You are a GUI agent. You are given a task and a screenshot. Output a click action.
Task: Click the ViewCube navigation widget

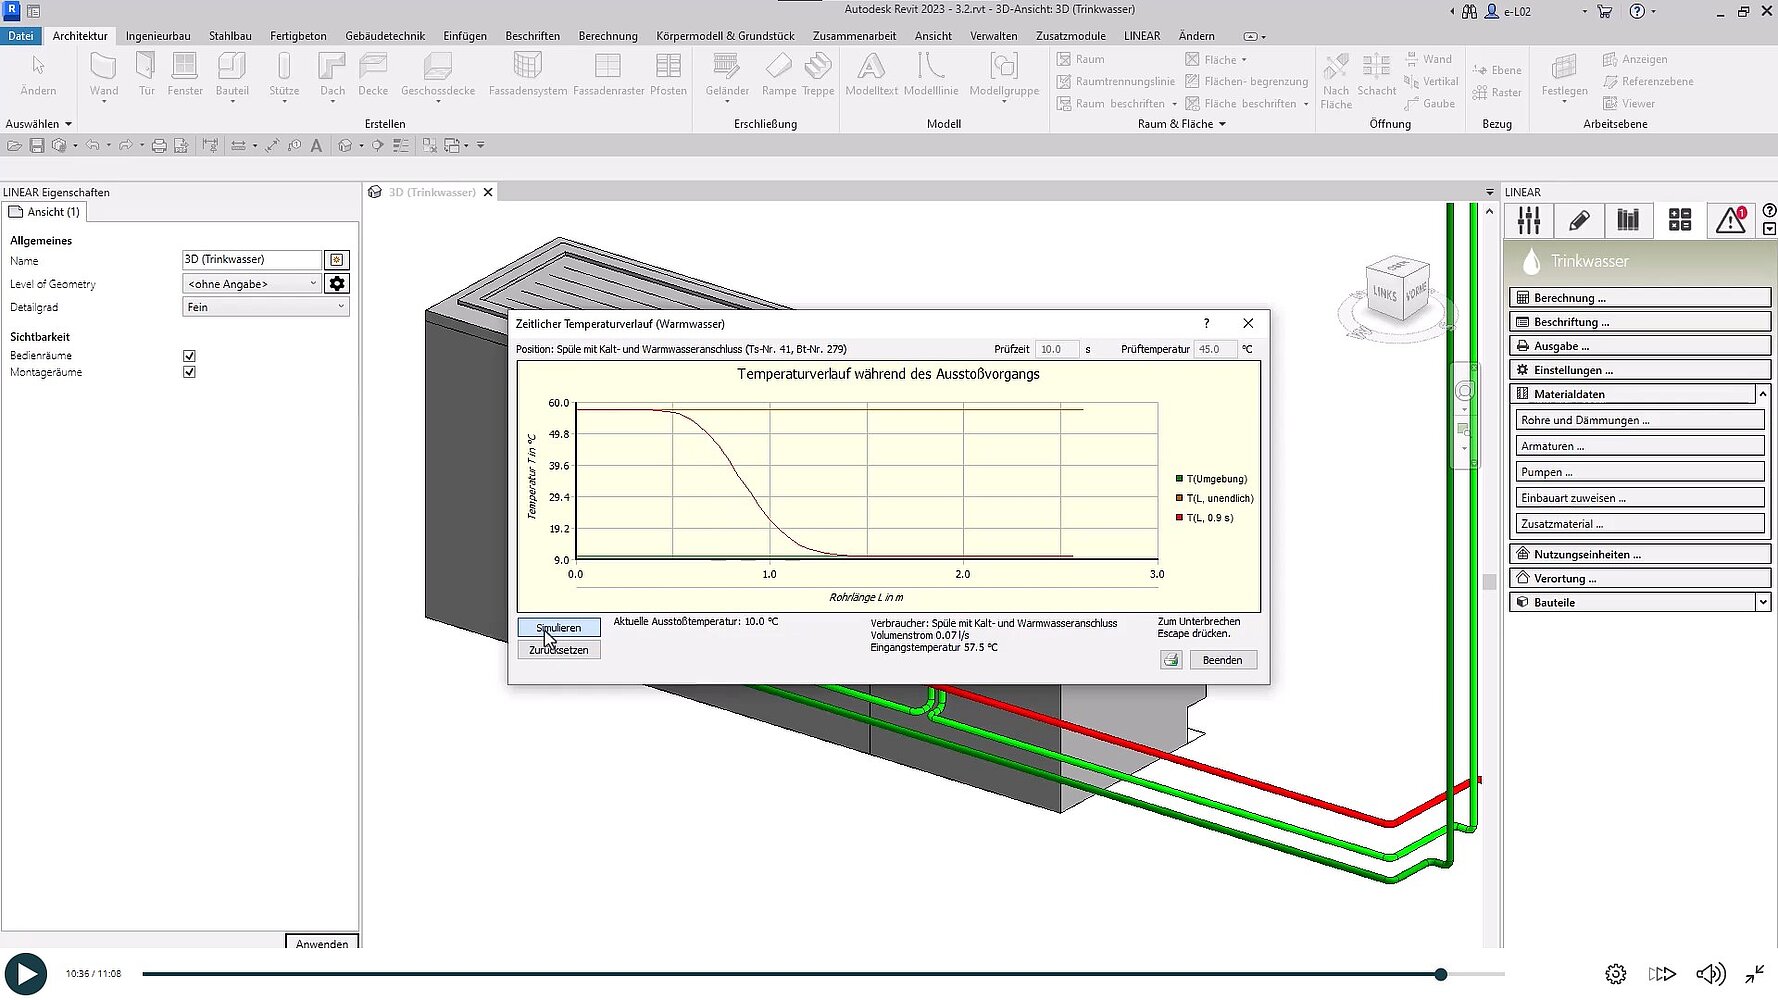pos(1397,290)
